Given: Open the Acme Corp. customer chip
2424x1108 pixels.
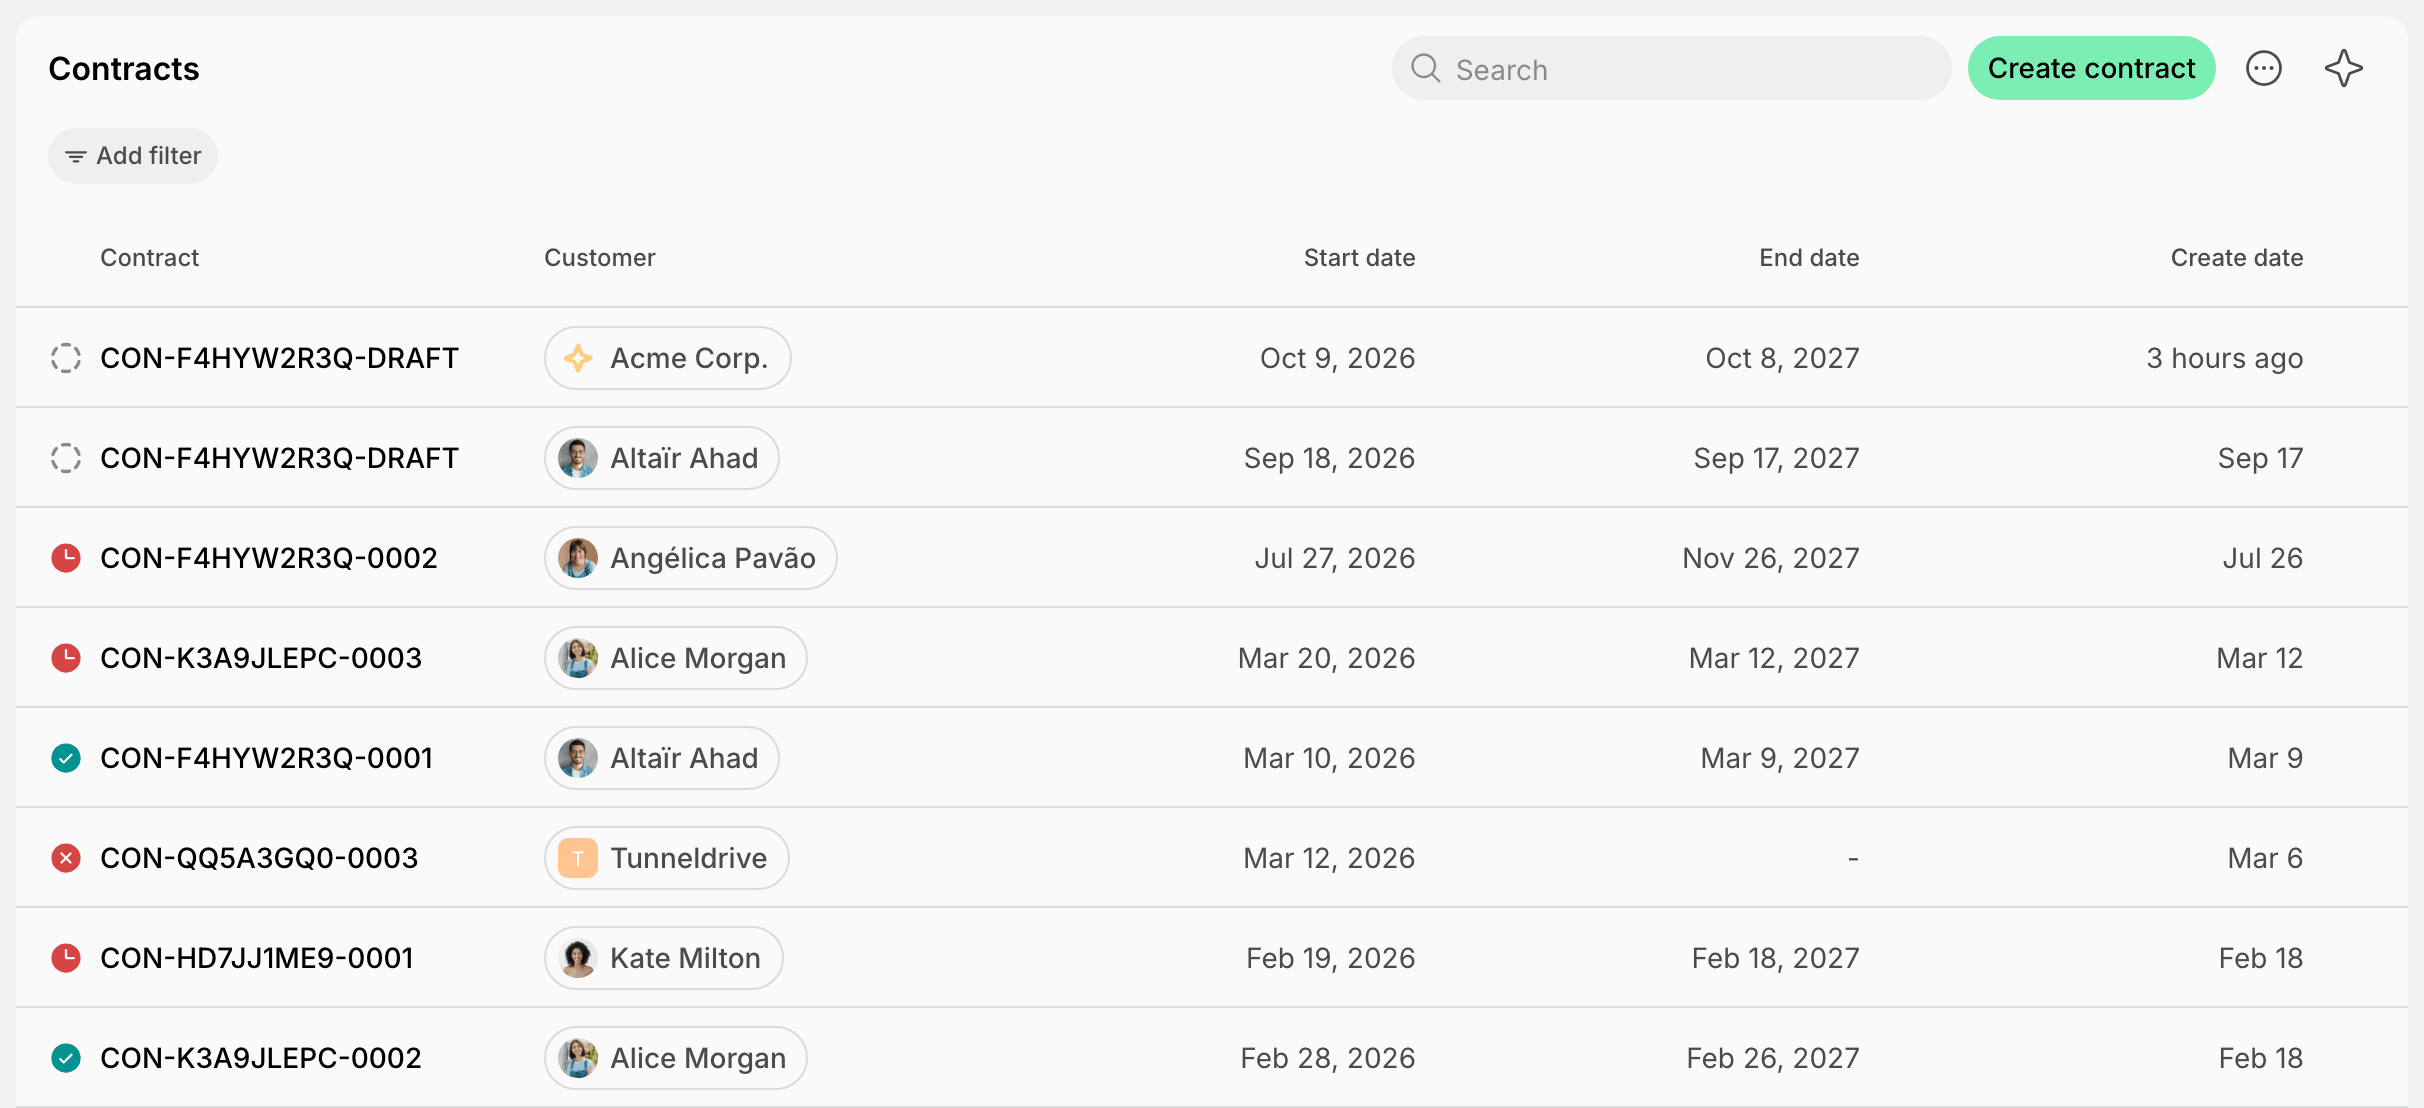Looking at the screenshot, I should (668, 358).
